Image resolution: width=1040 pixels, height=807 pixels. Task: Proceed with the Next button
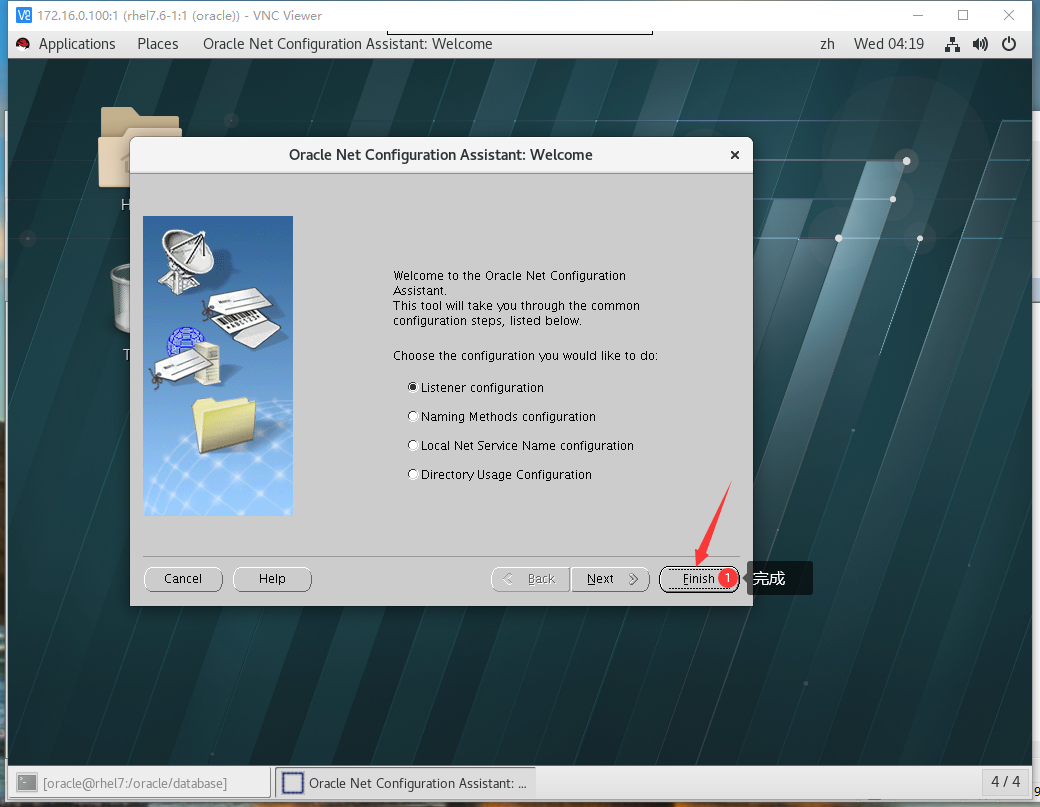[x=610, y=579]
